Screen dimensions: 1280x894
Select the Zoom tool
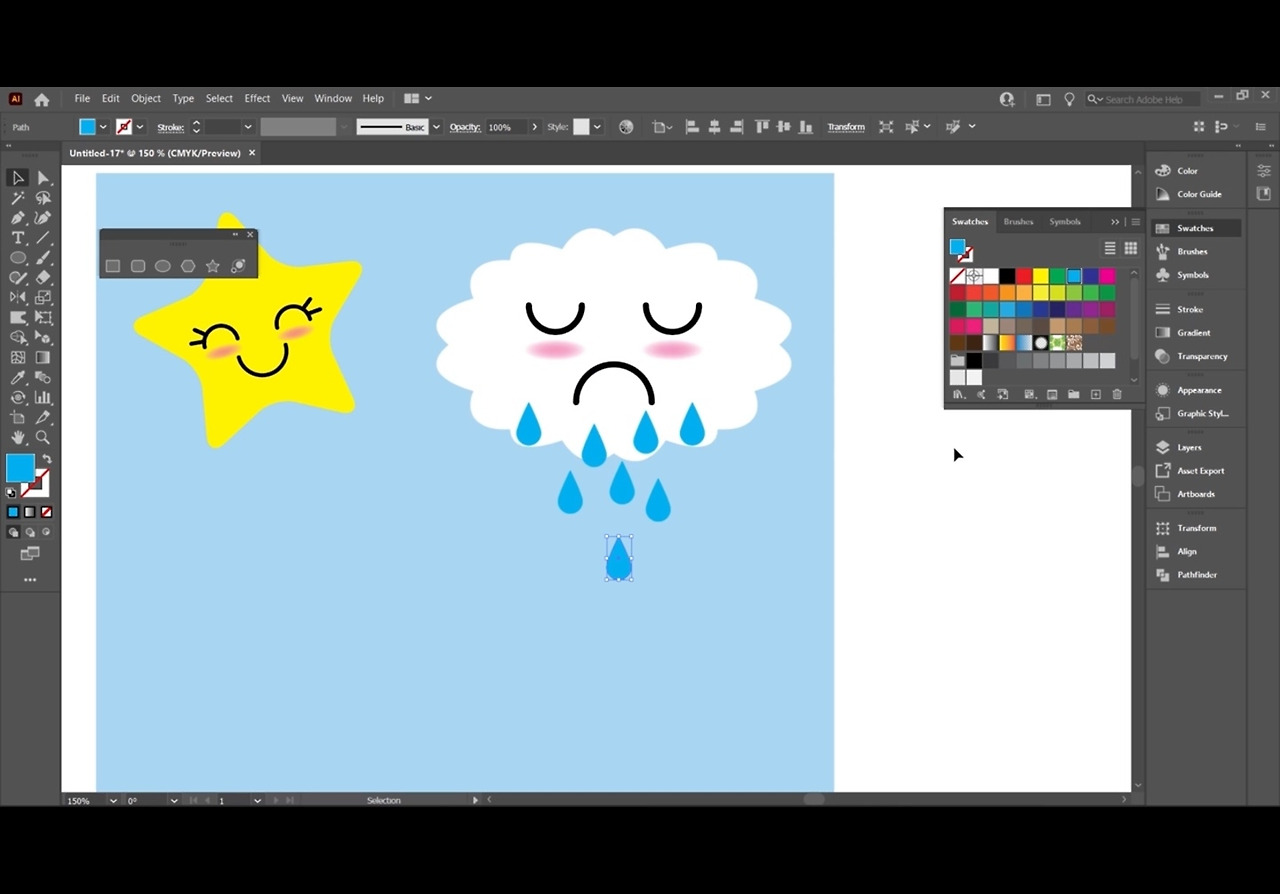pyautogui.click(x=43, y=437)
